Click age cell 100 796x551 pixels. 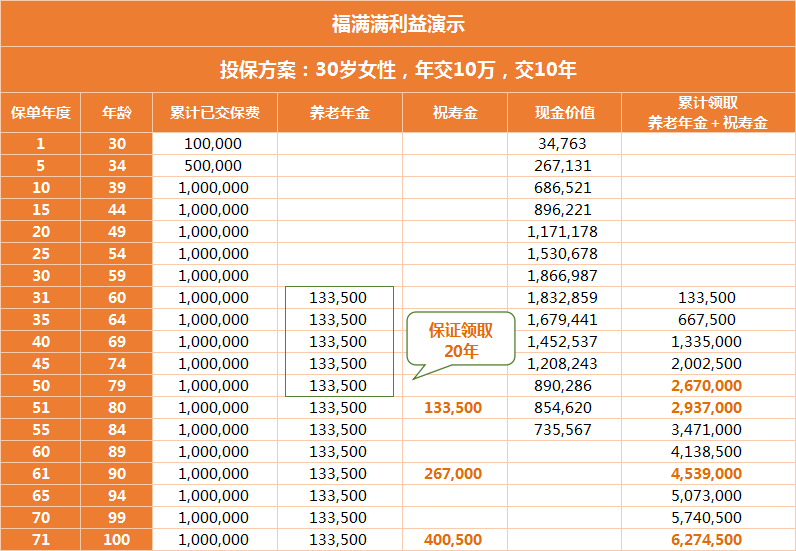(117, 540)
